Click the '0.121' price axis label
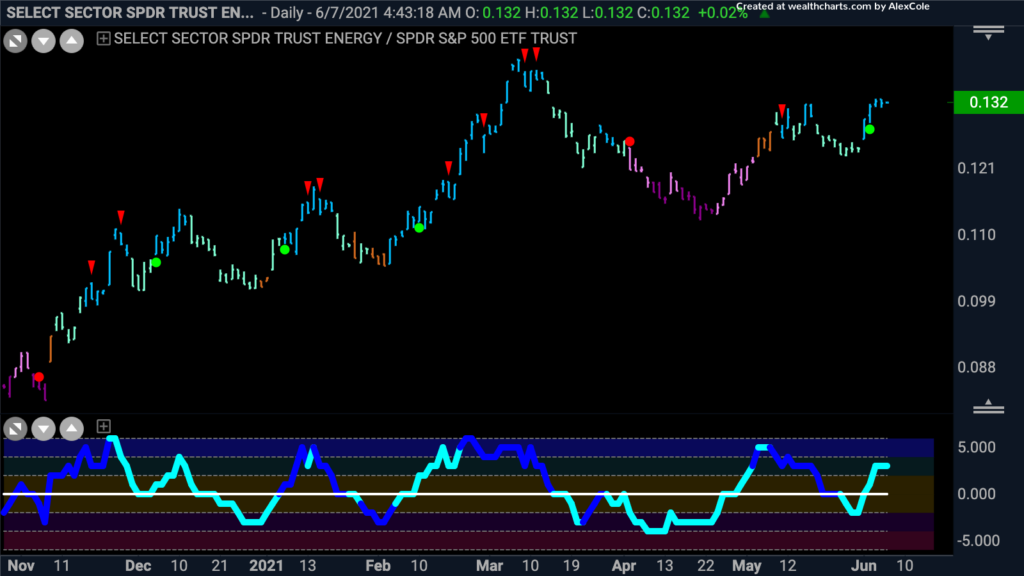1024x576 pixels. 976,168
